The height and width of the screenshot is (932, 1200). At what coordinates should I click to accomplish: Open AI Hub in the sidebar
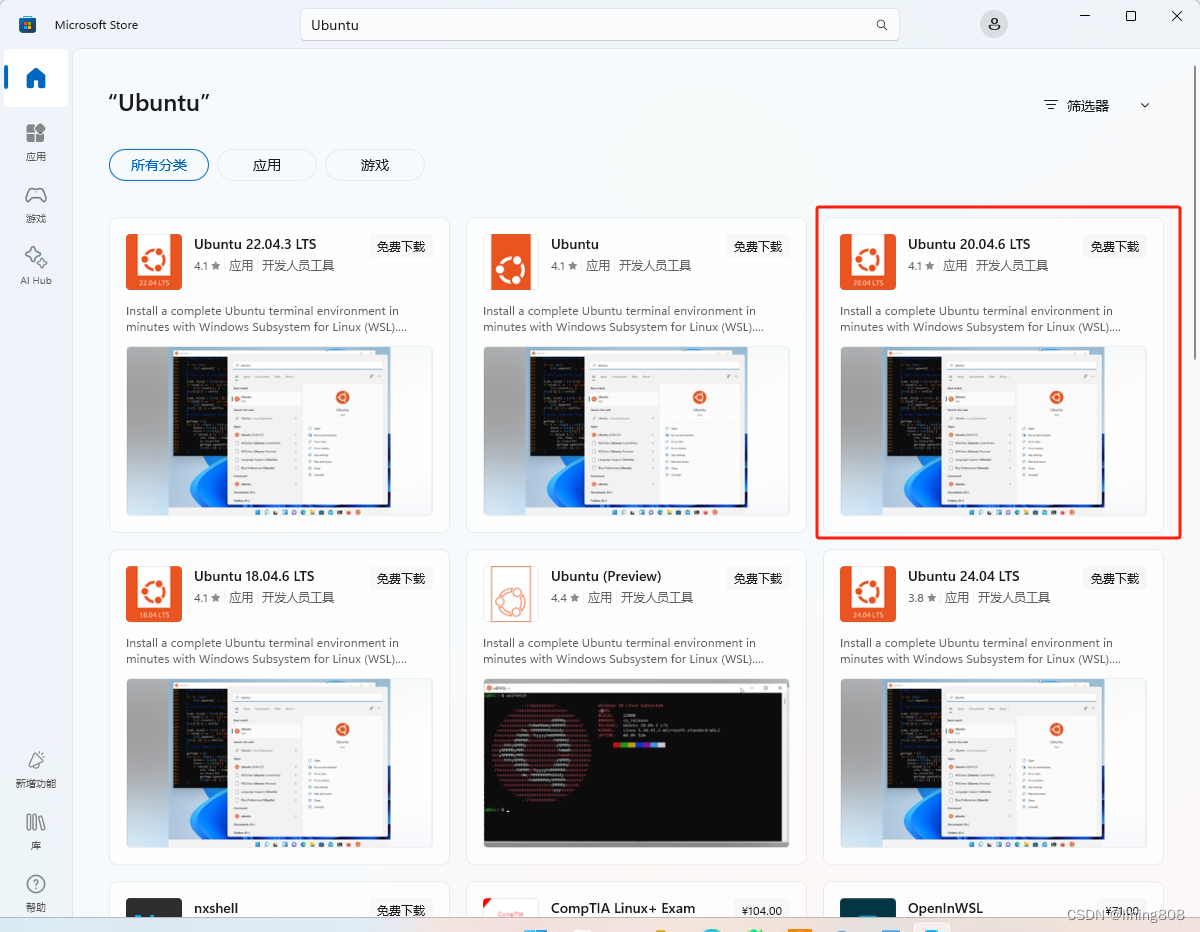36,266
